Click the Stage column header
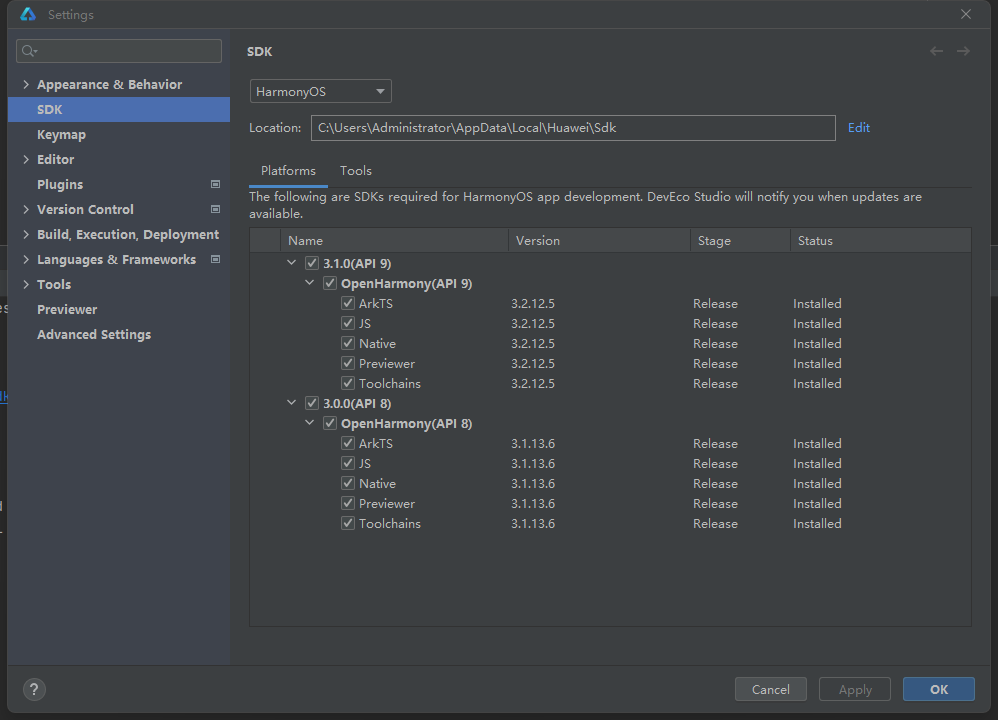The height and width of the screenshot is (720, 998). pos(741,241)
